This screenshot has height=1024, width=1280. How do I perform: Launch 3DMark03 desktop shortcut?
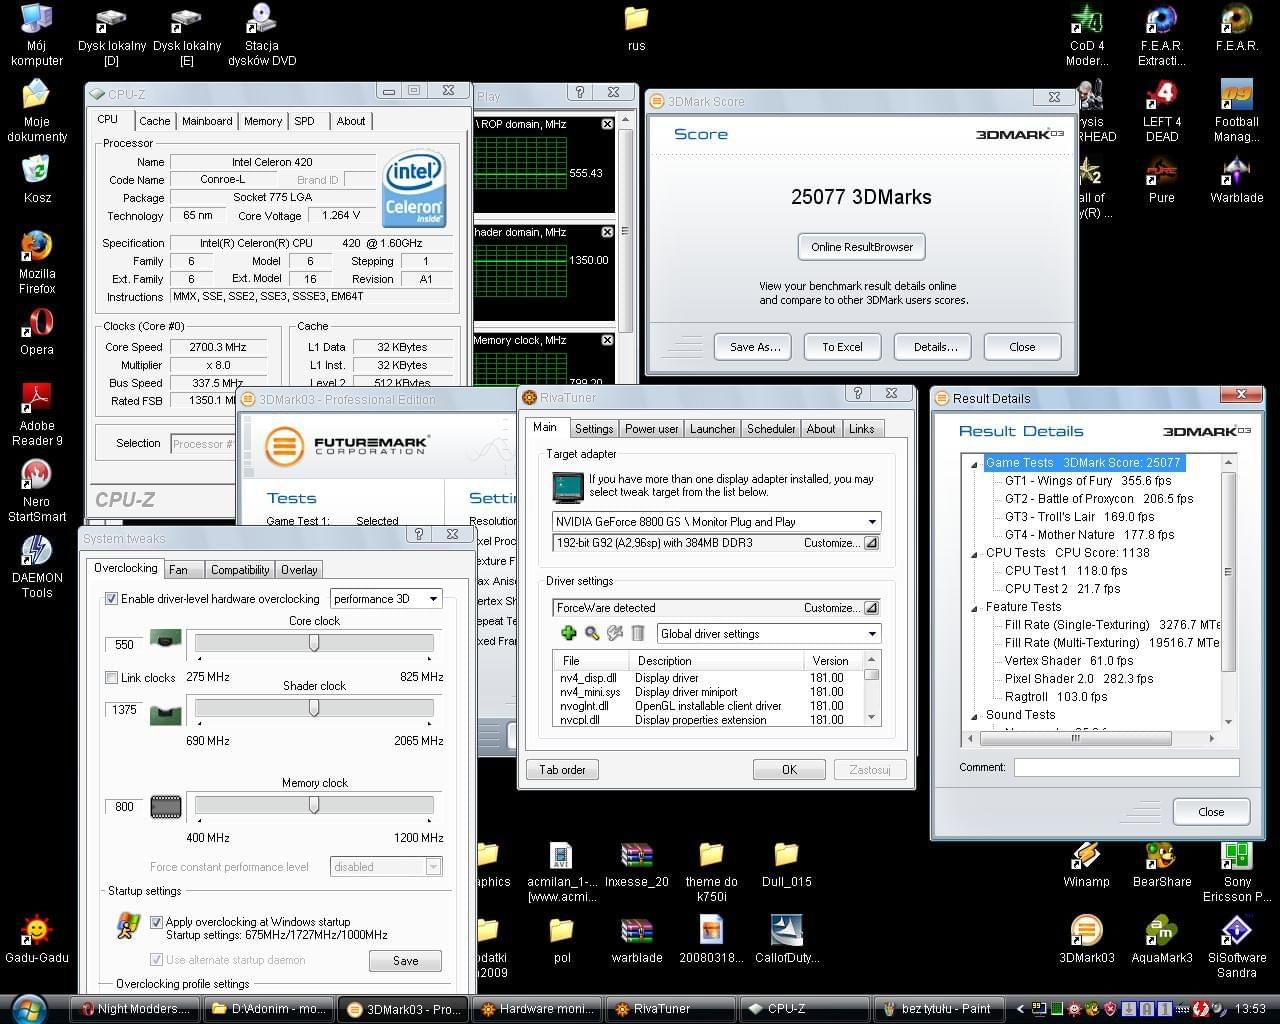1087,939
